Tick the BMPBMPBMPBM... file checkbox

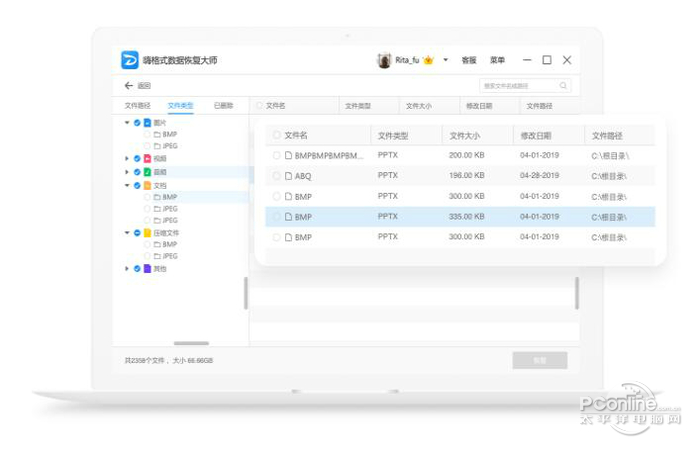276,155
